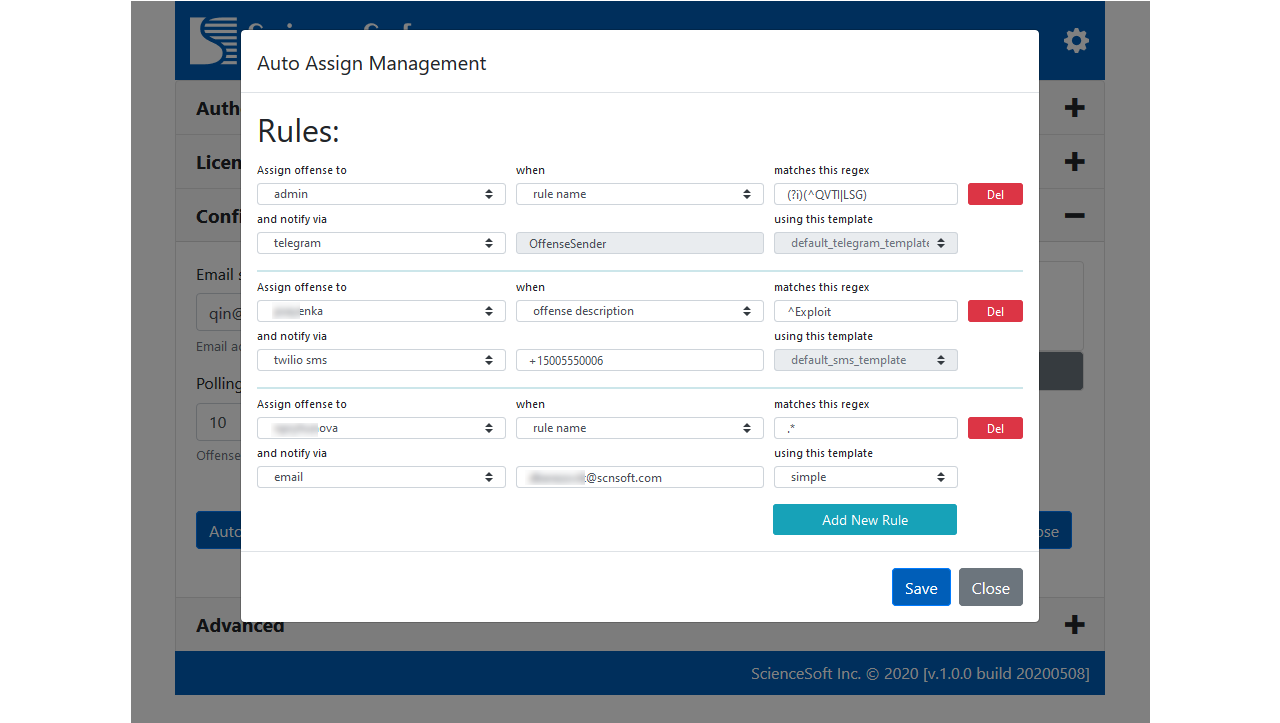Open the telegram notify via dropdown

coord(381,243)
